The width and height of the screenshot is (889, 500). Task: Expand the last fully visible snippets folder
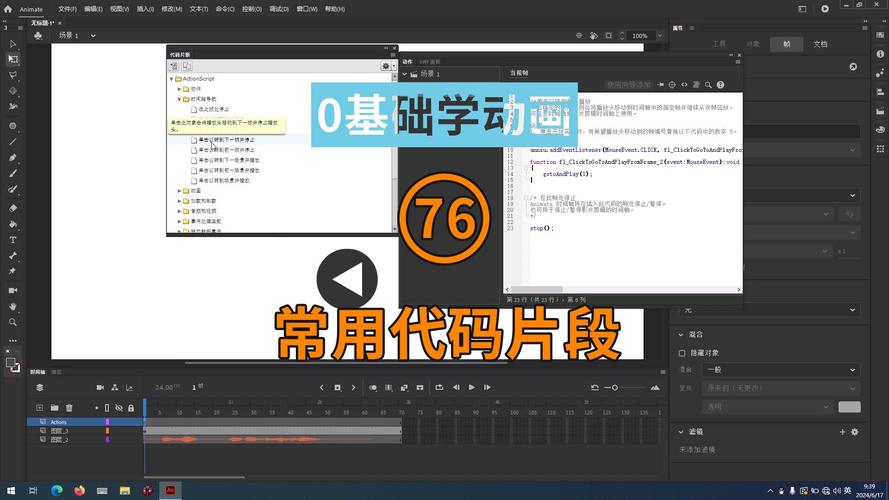[x=180, y=221]
